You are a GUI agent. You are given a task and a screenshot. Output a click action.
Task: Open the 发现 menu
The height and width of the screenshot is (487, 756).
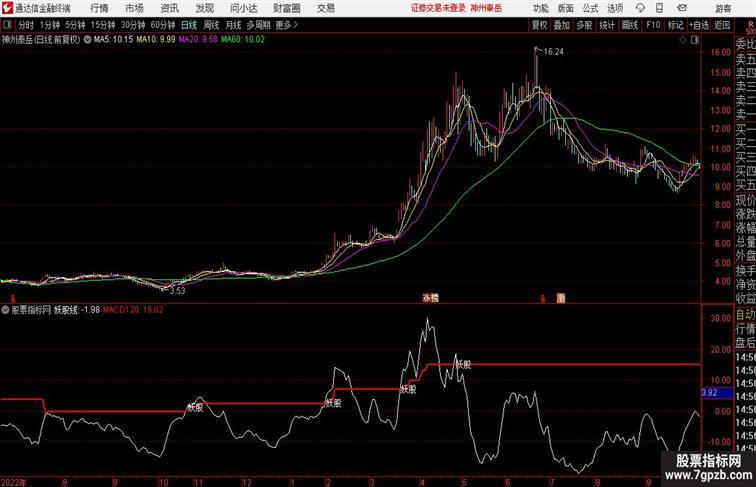coord(204,8)
